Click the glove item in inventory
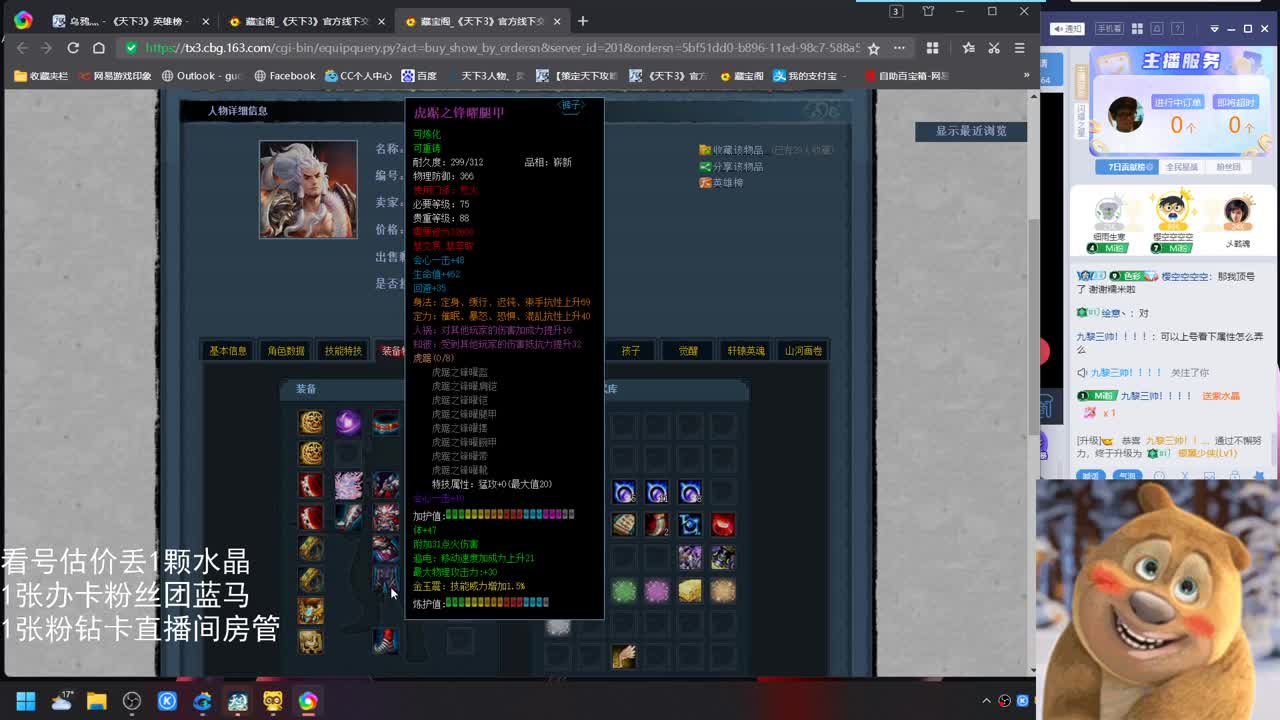This screenshot has height=720, width=1280. pos(624,656)
